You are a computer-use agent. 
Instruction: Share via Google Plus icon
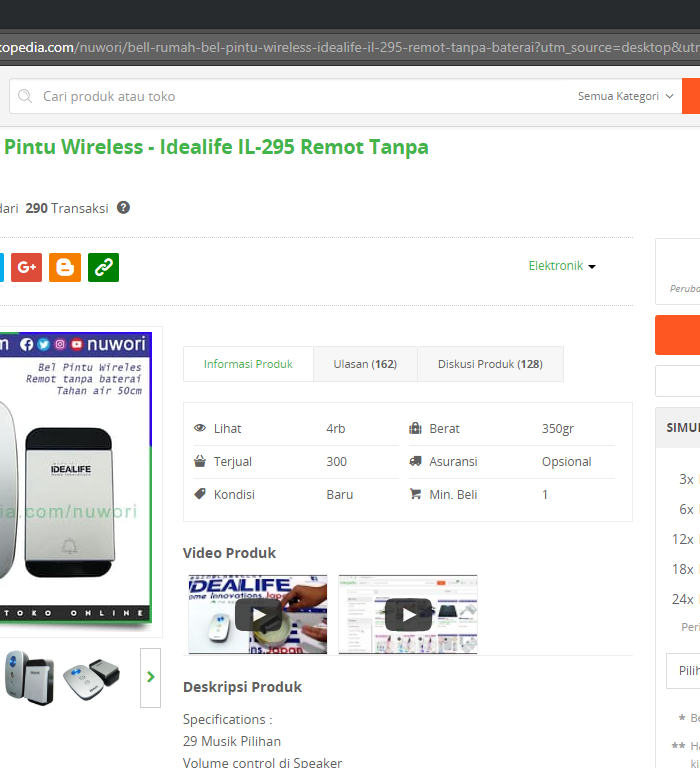[x=26, y=267]
